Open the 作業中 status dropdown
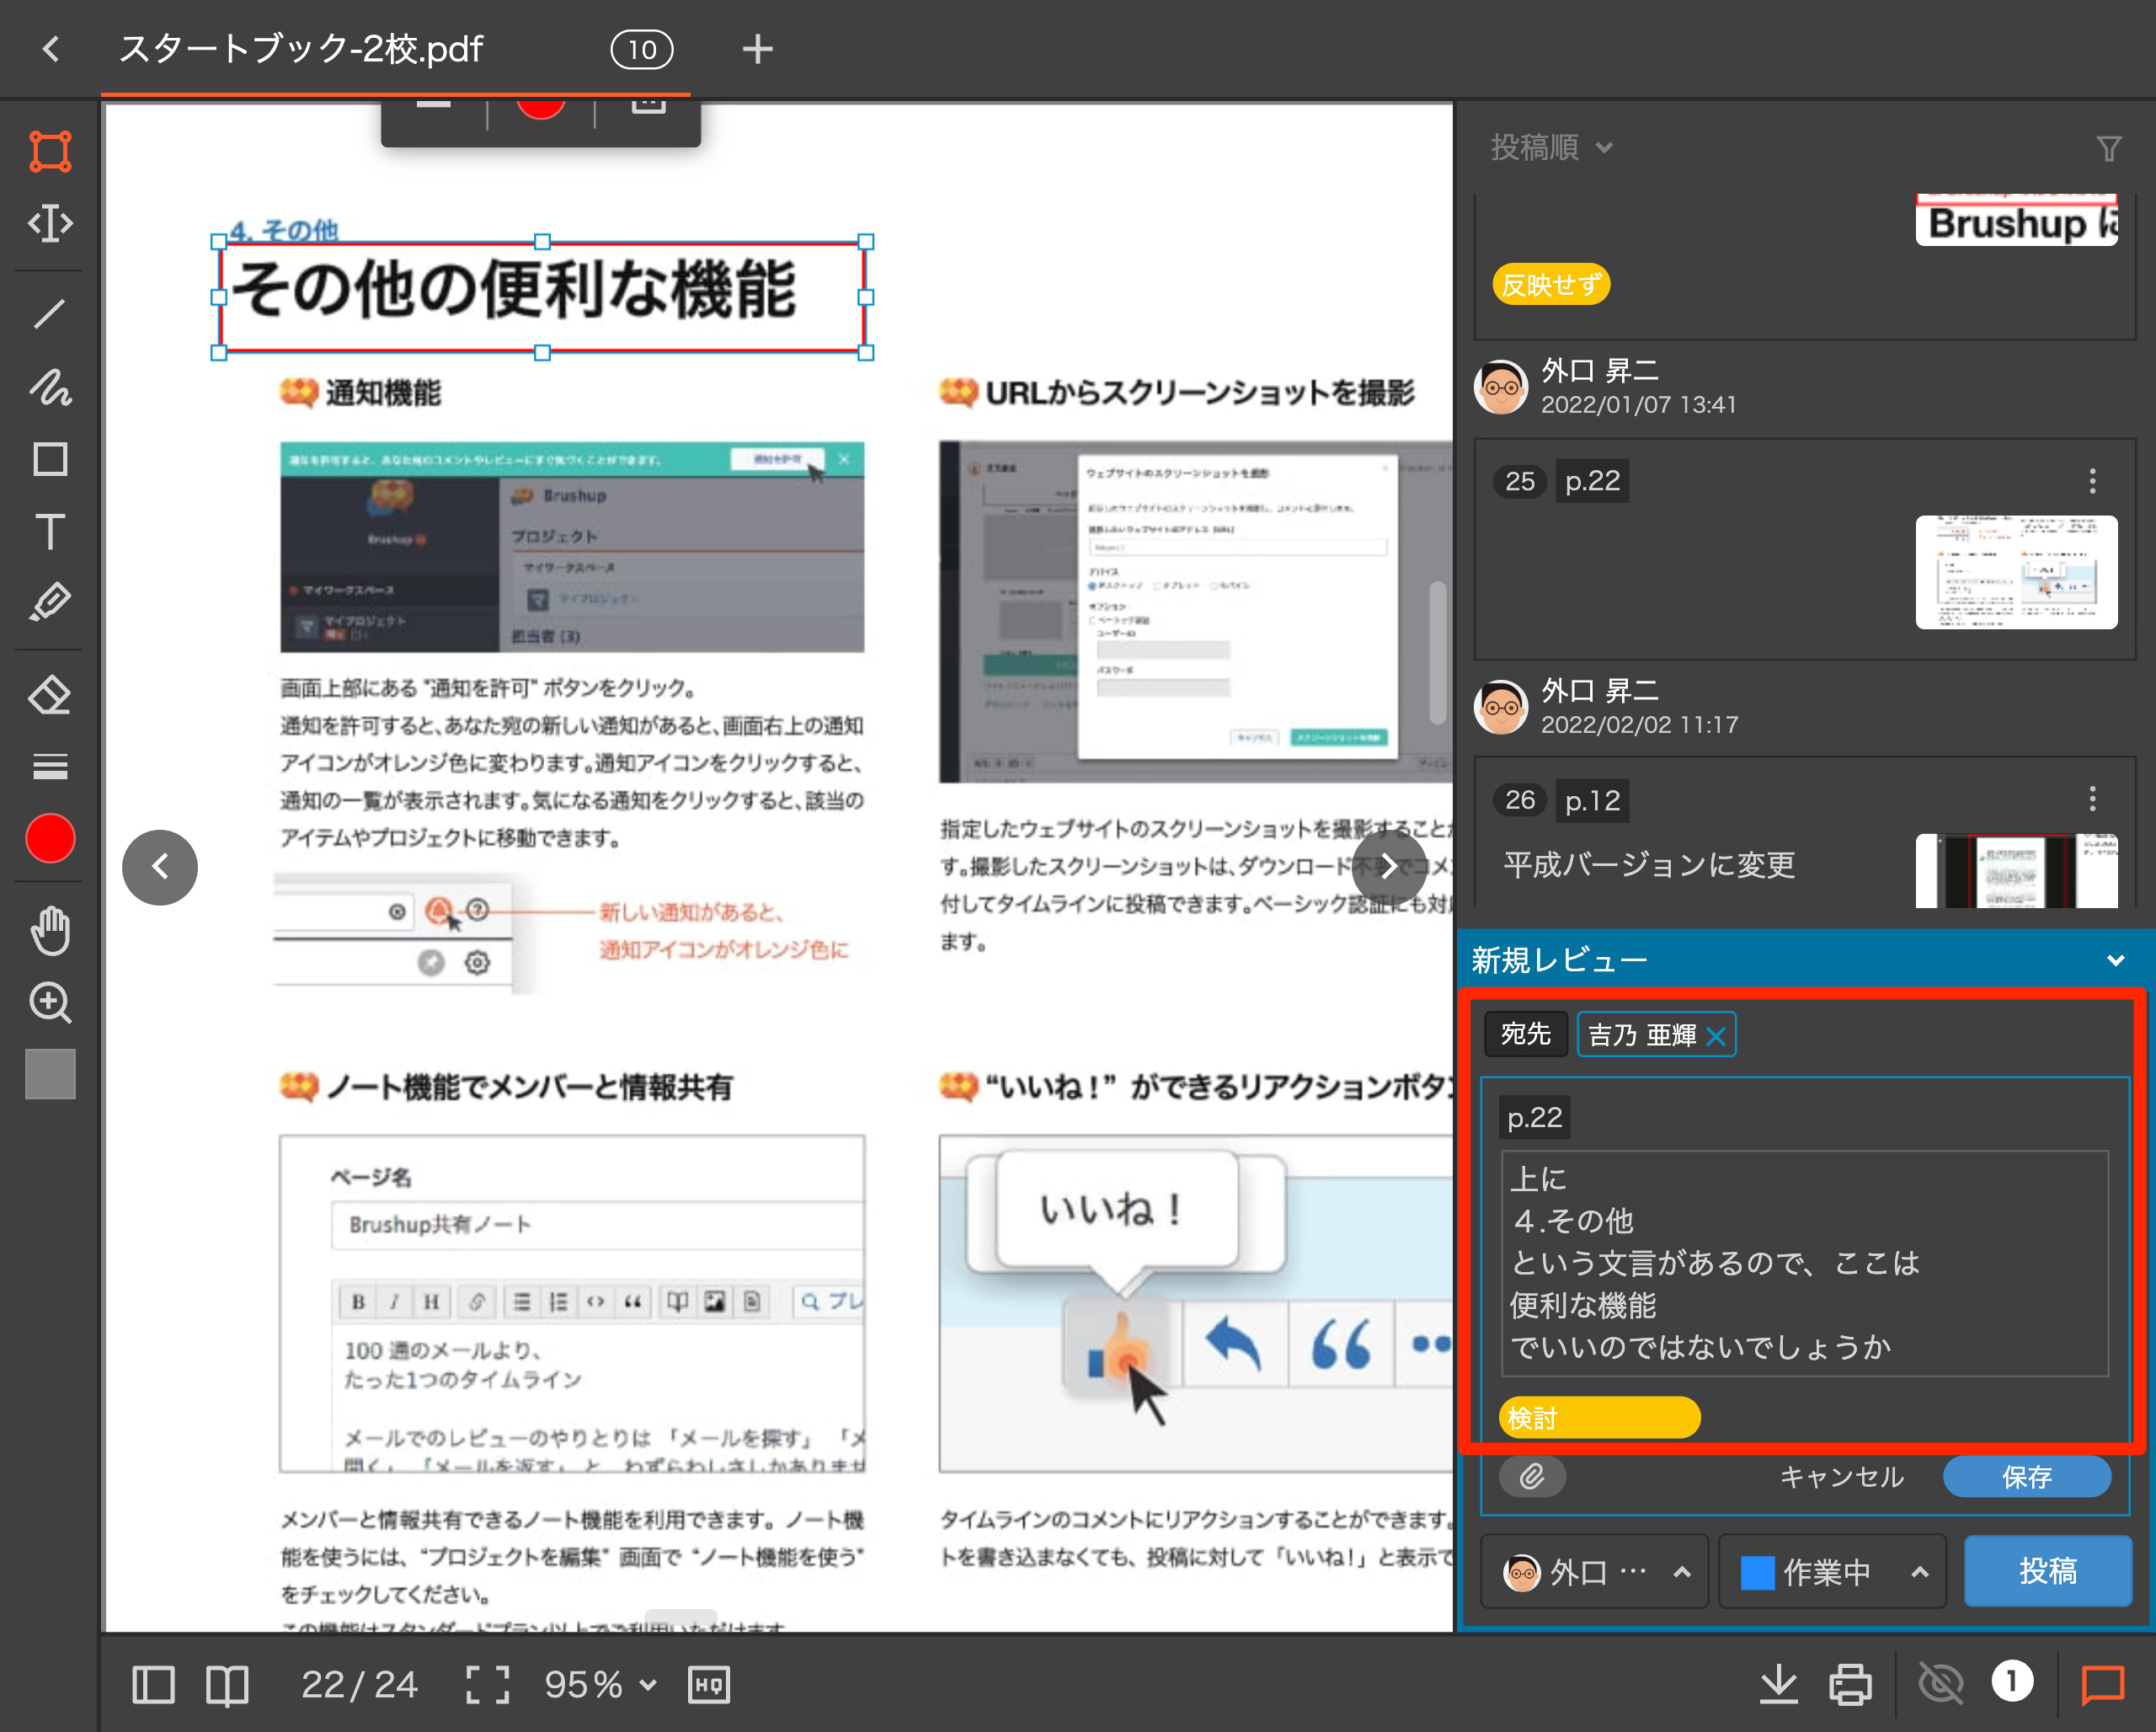 tap(1832, 1571)
